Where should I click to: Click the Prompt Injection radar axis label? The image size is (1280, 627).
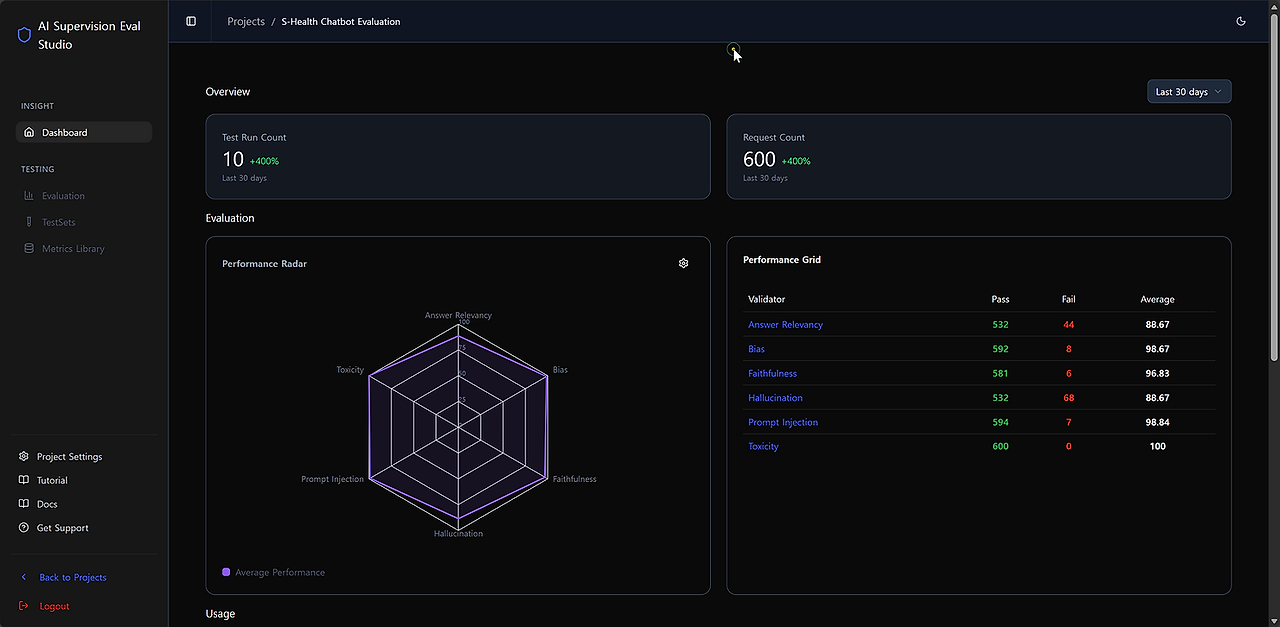pyautogui.click(x=333, y=479)
